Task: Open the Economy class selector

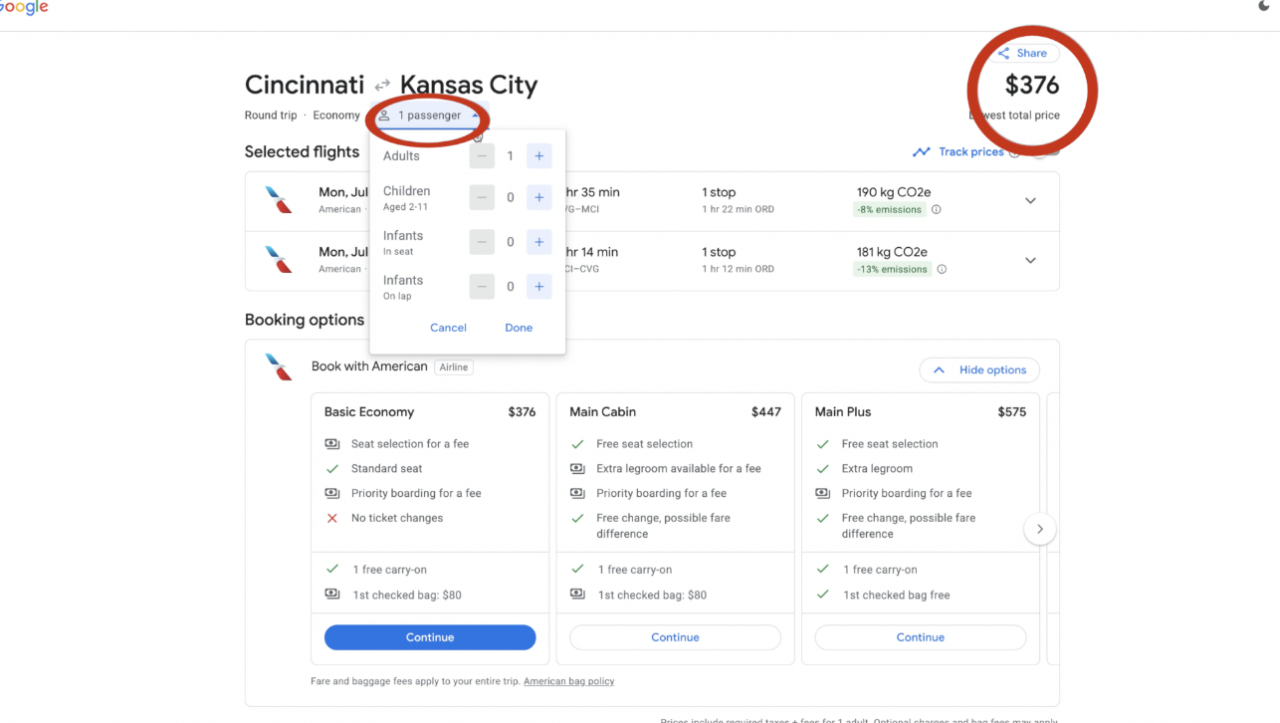Action: coord(336,115)
